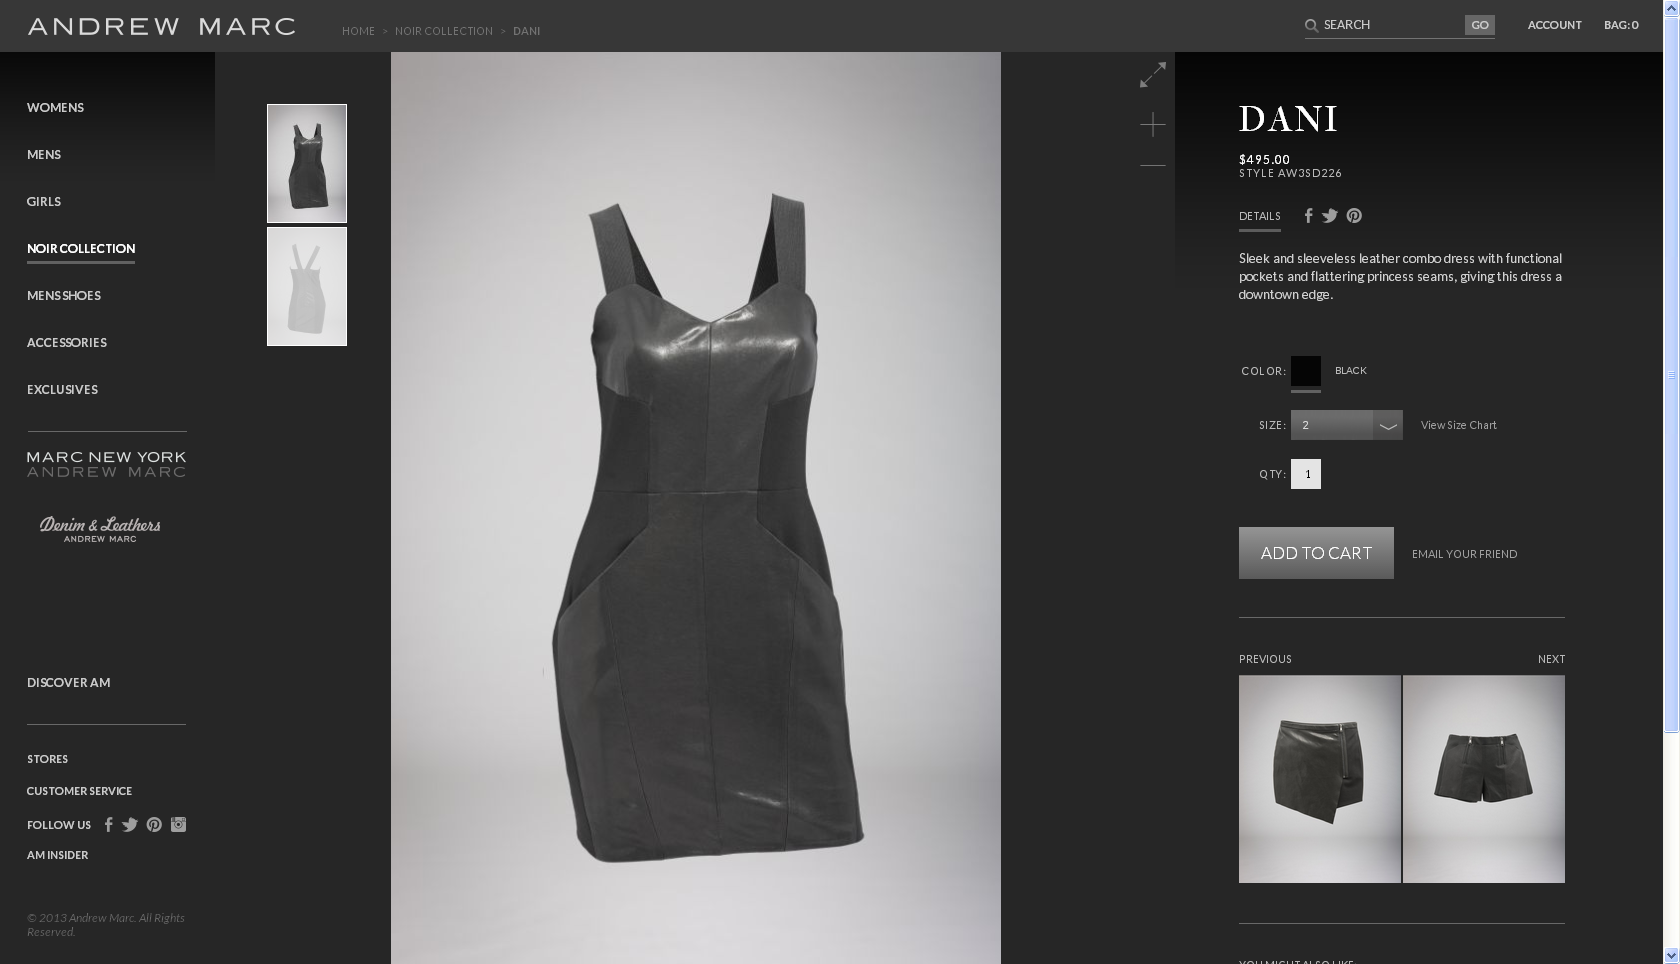Select back view dress thumbnail
Viewport: 1680px width, 964px height.
tap(307, 286)
